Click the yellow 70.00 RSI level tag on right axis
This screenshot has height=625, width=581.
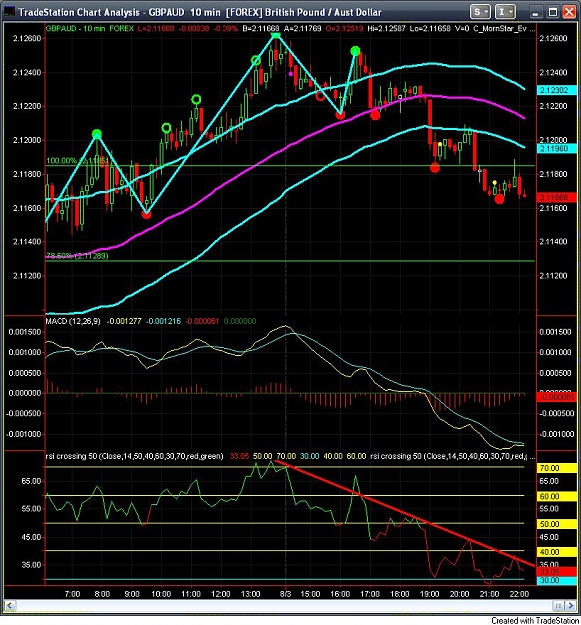556,468
